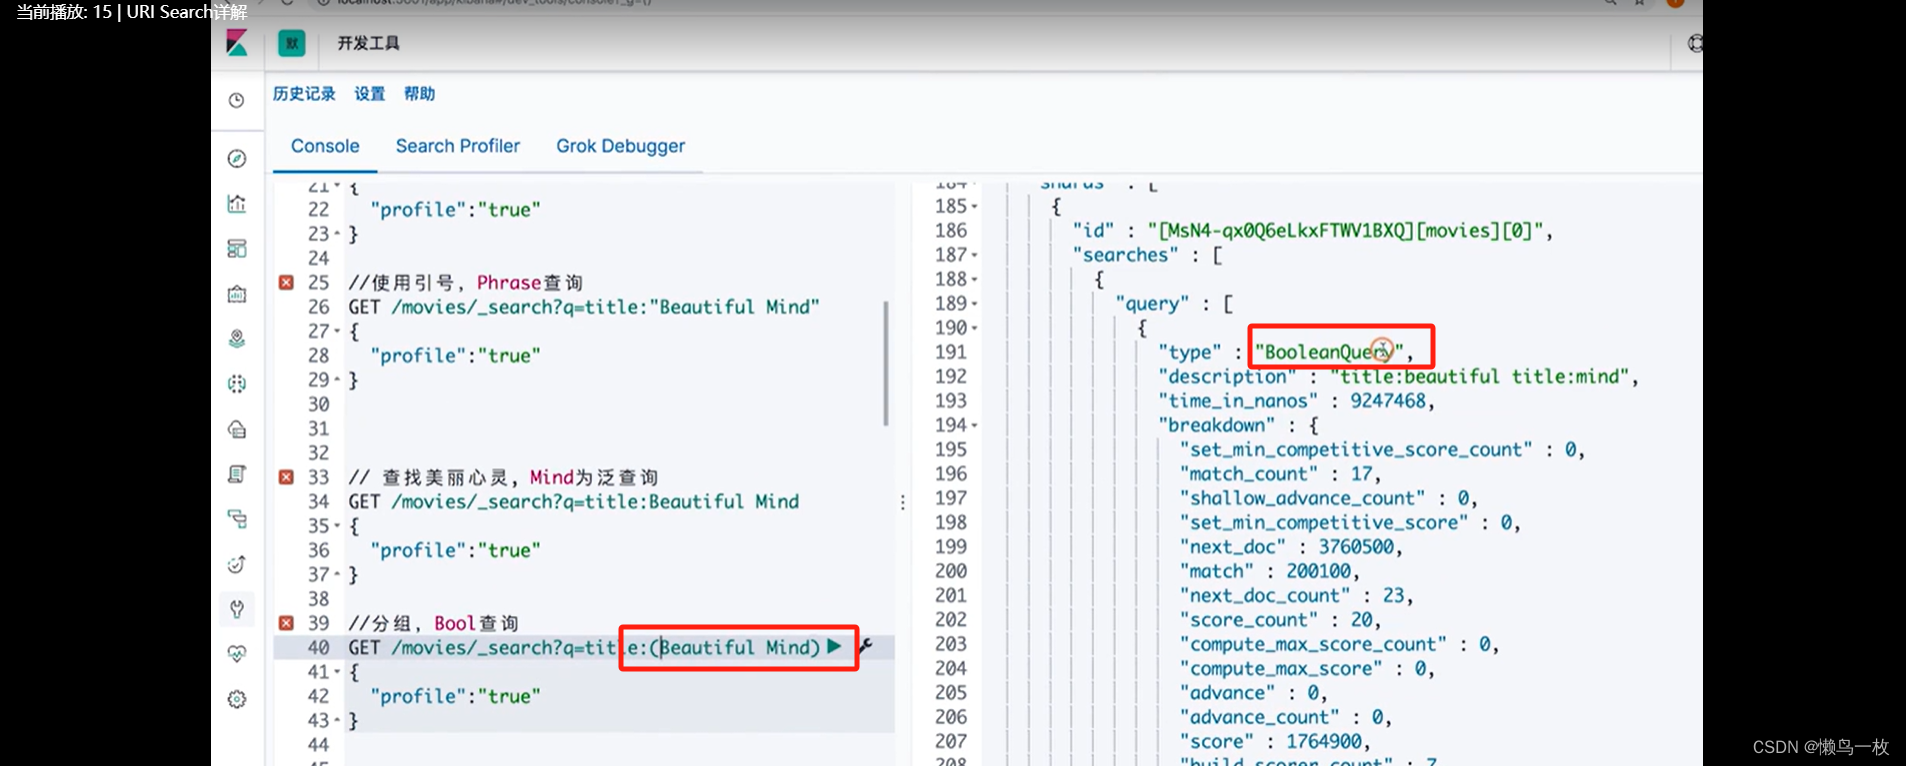Screen dimensions: 1906x766
Task: Open Management gear icon in sidebar
Action: point(237,699)
